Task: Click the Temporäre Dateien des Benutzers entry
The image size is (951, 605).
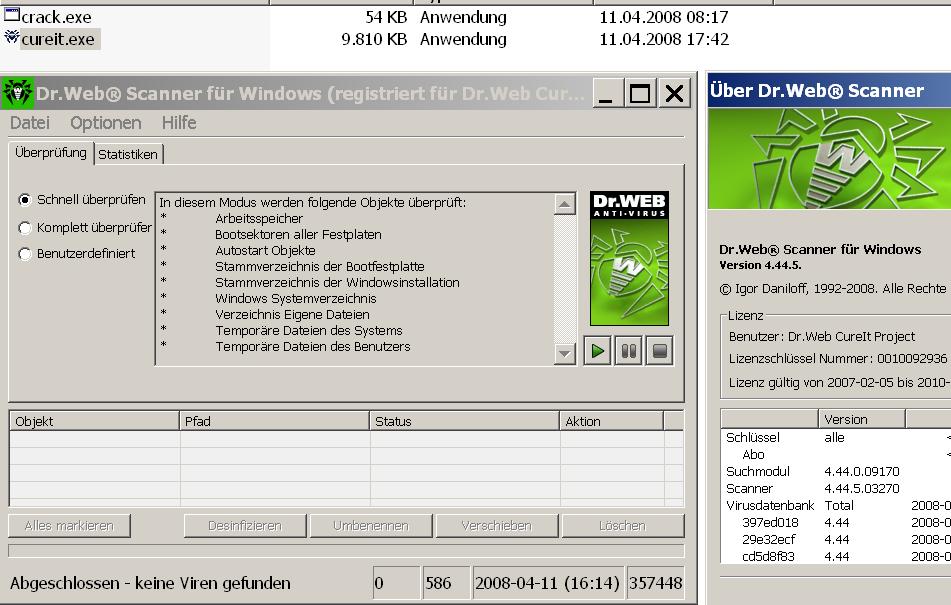Action: 313,347
